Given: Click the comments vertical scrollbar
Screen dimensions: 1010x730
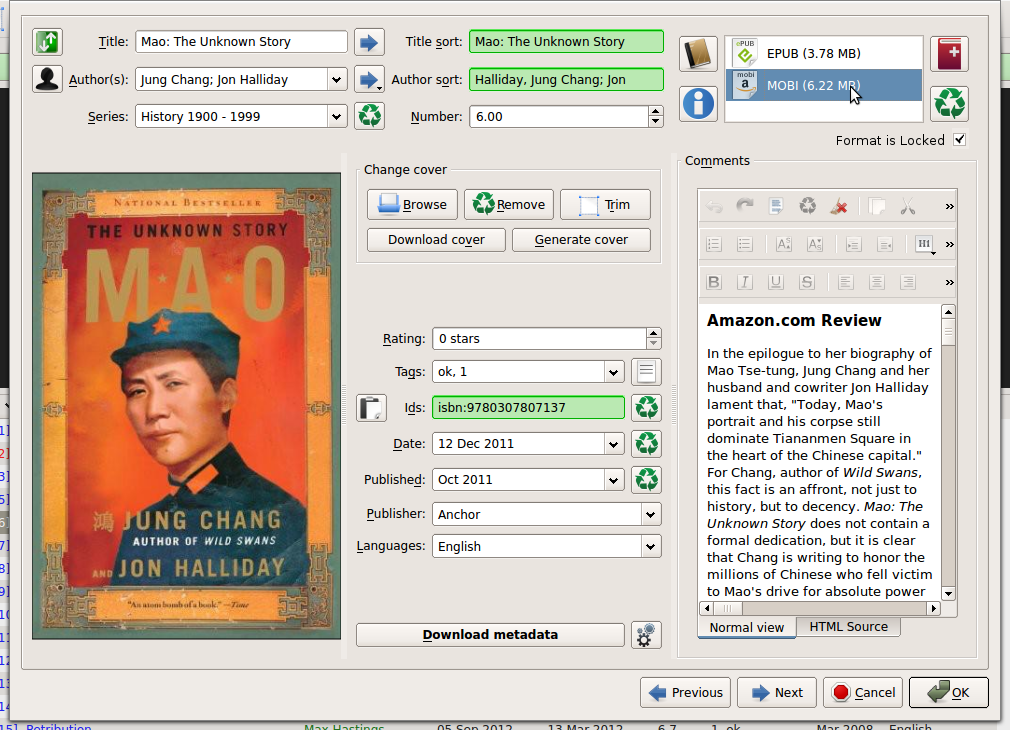Looking at the screenshot, I should pyautogui.click(x=948, y=452).
